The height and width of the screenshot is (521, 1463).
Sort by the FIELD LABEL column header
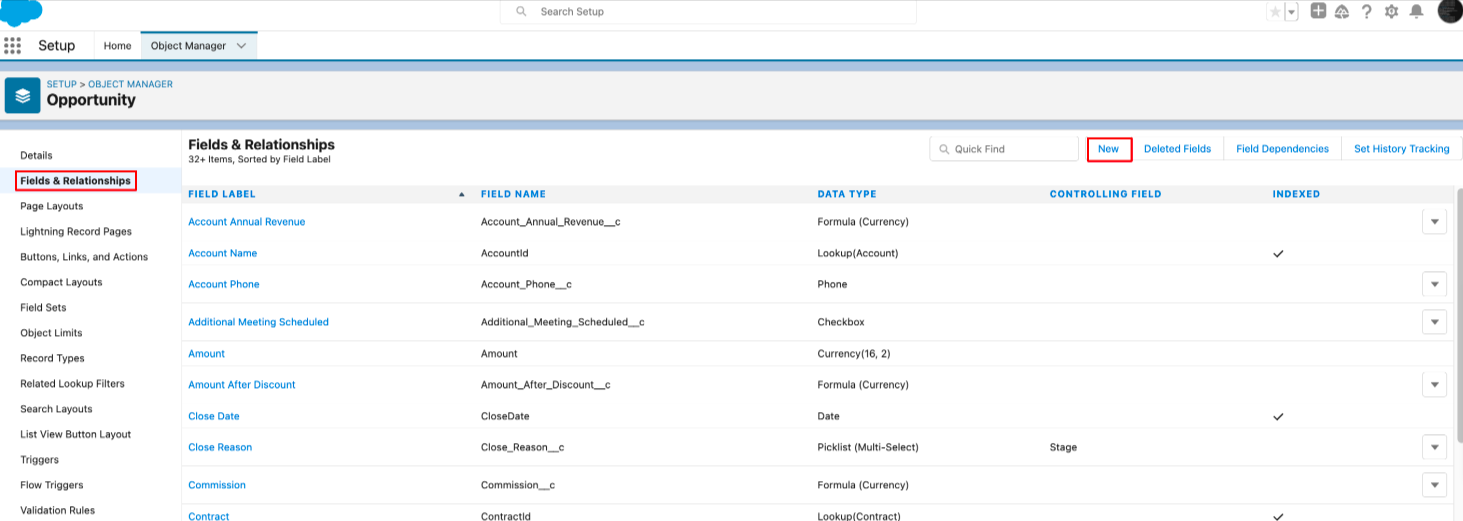point(222,194)
